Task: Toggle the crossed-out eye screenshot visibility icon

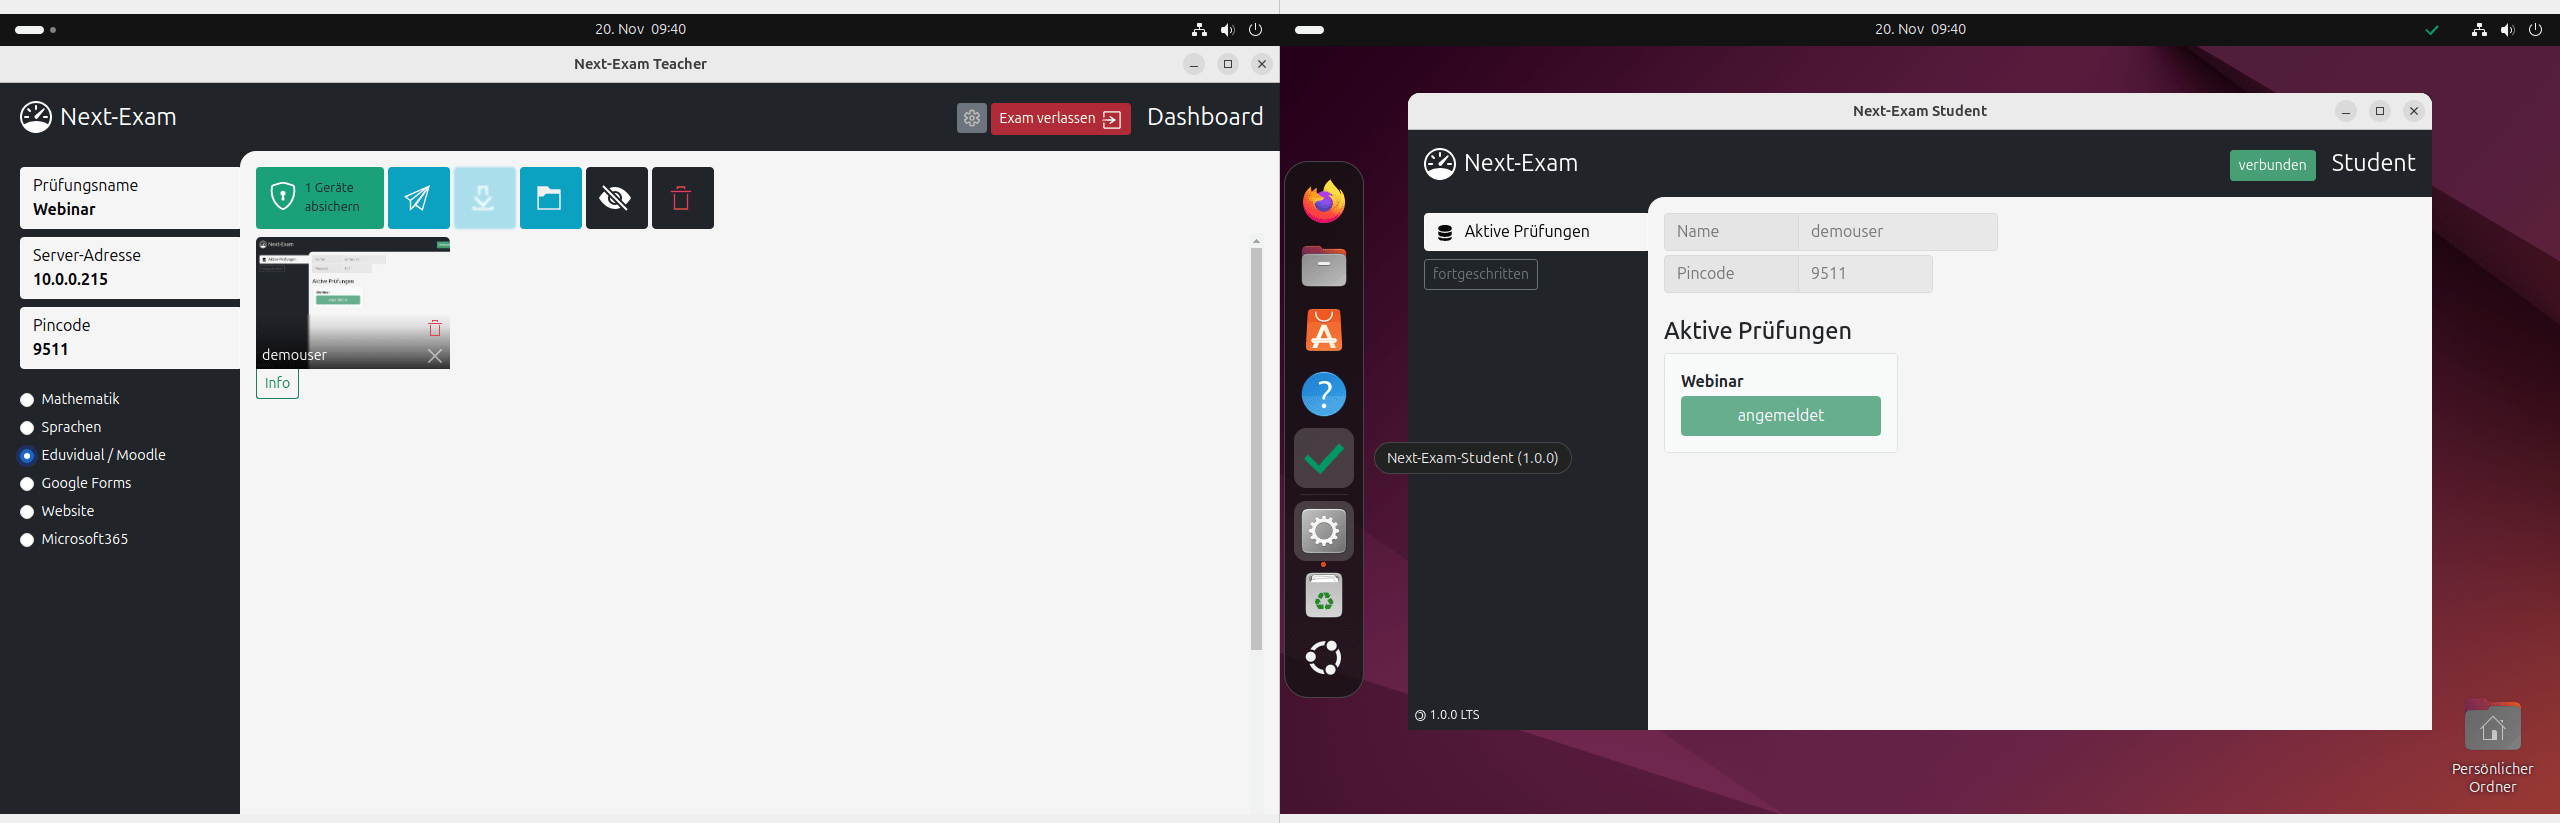Action: 615,198
